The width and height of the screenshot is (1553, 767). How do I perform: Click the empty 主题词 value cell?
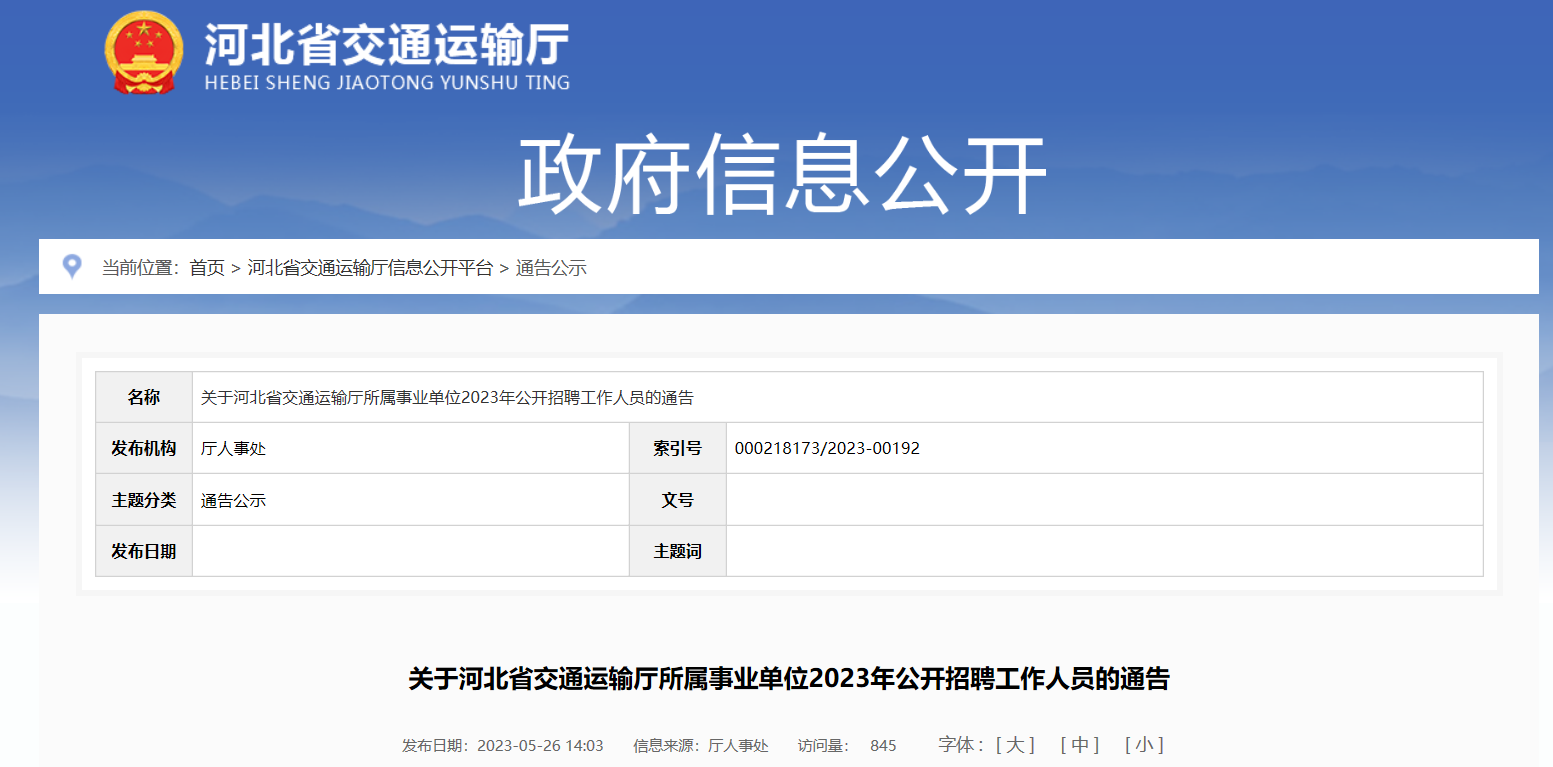[1103, 551]
